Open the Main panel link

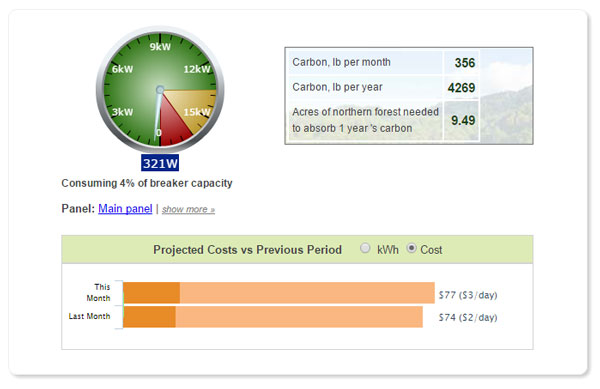click(x=125, y=208)
